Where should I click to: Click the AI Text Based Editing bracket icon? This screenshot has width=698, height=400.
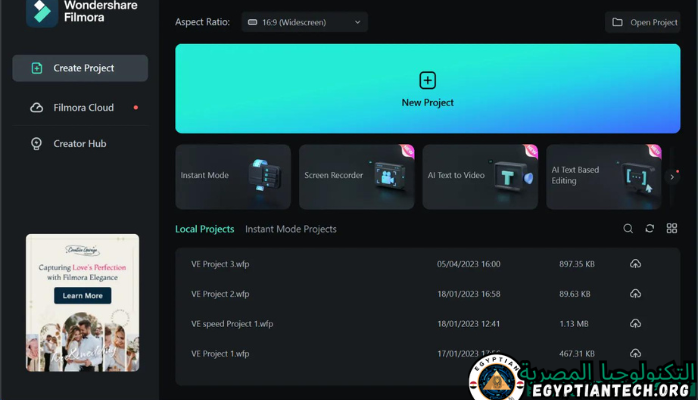point(638,178)
